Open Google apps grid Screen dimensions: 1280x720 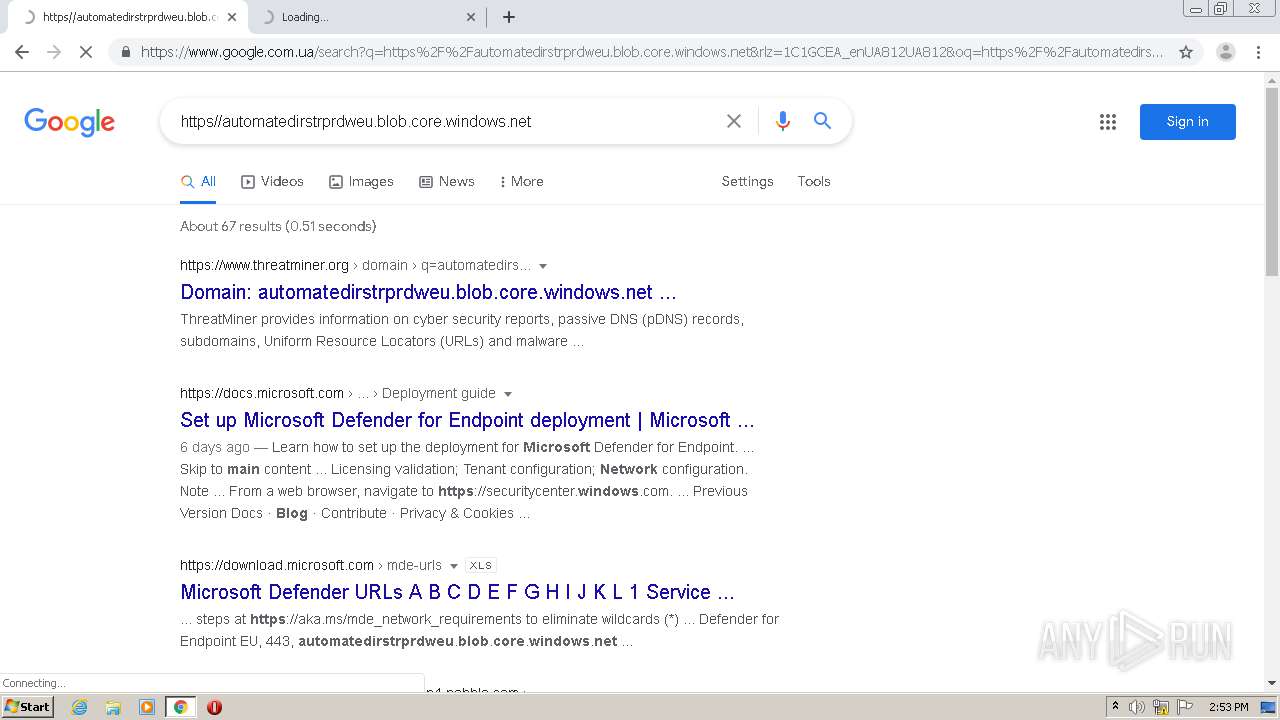1107,122
